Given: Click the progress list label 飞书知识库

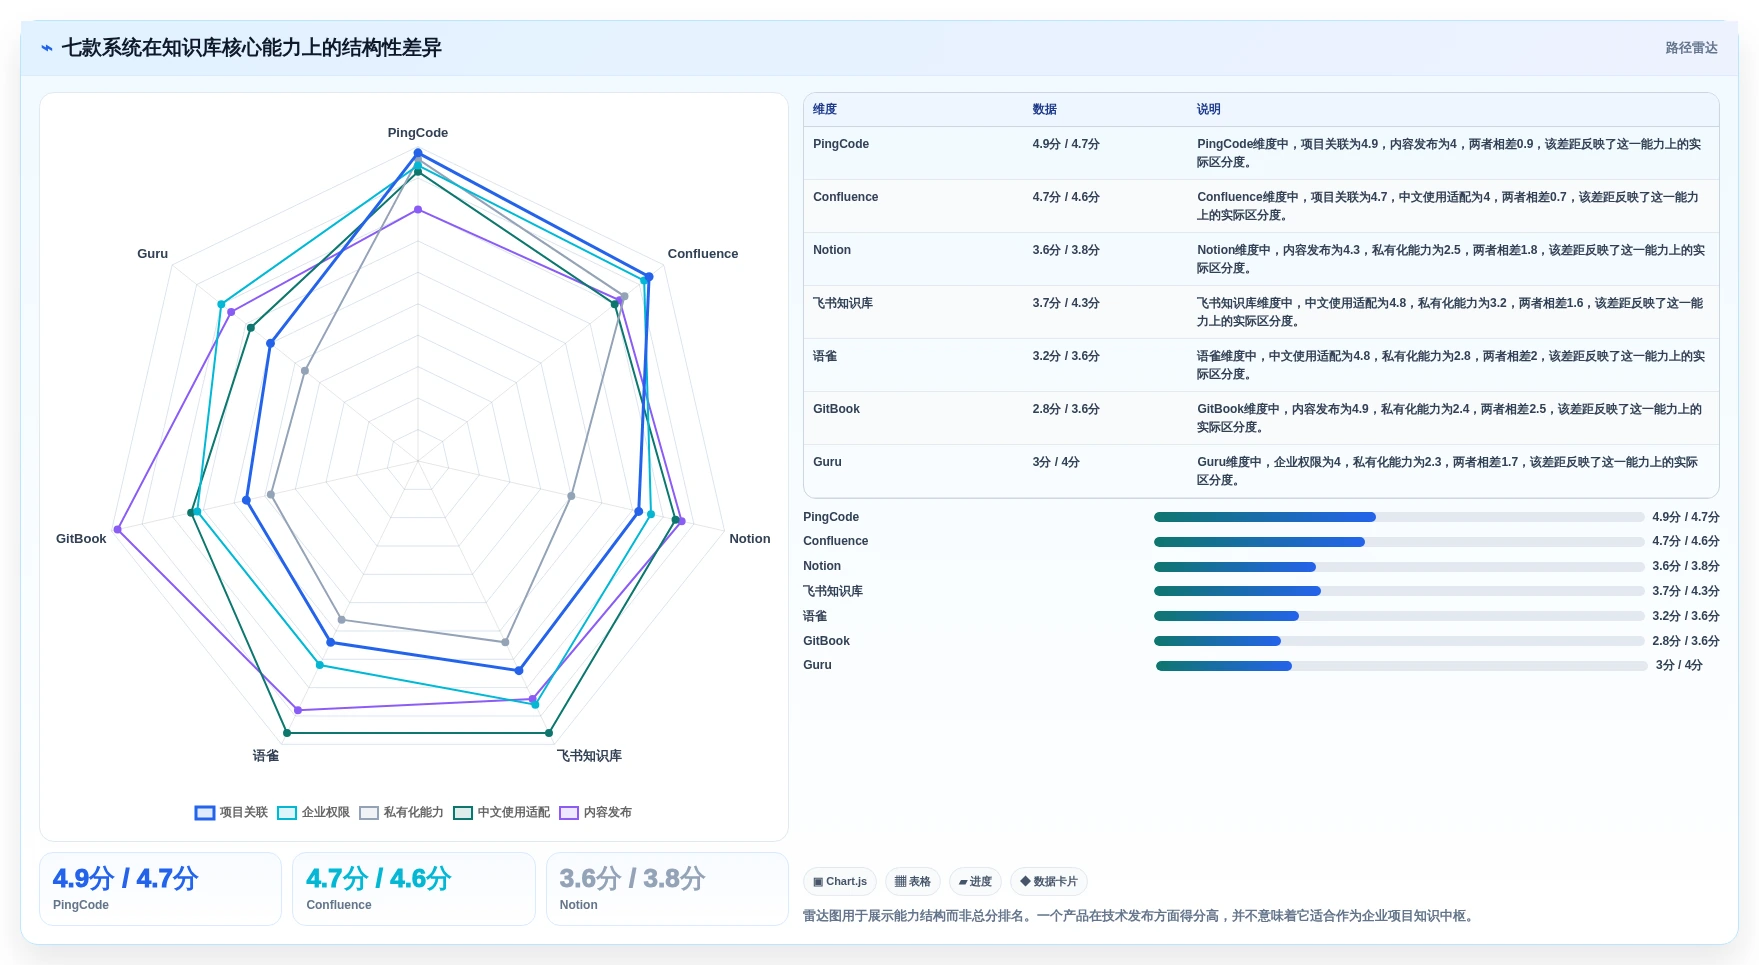Looking at the screenshot, I should point(833,591).
